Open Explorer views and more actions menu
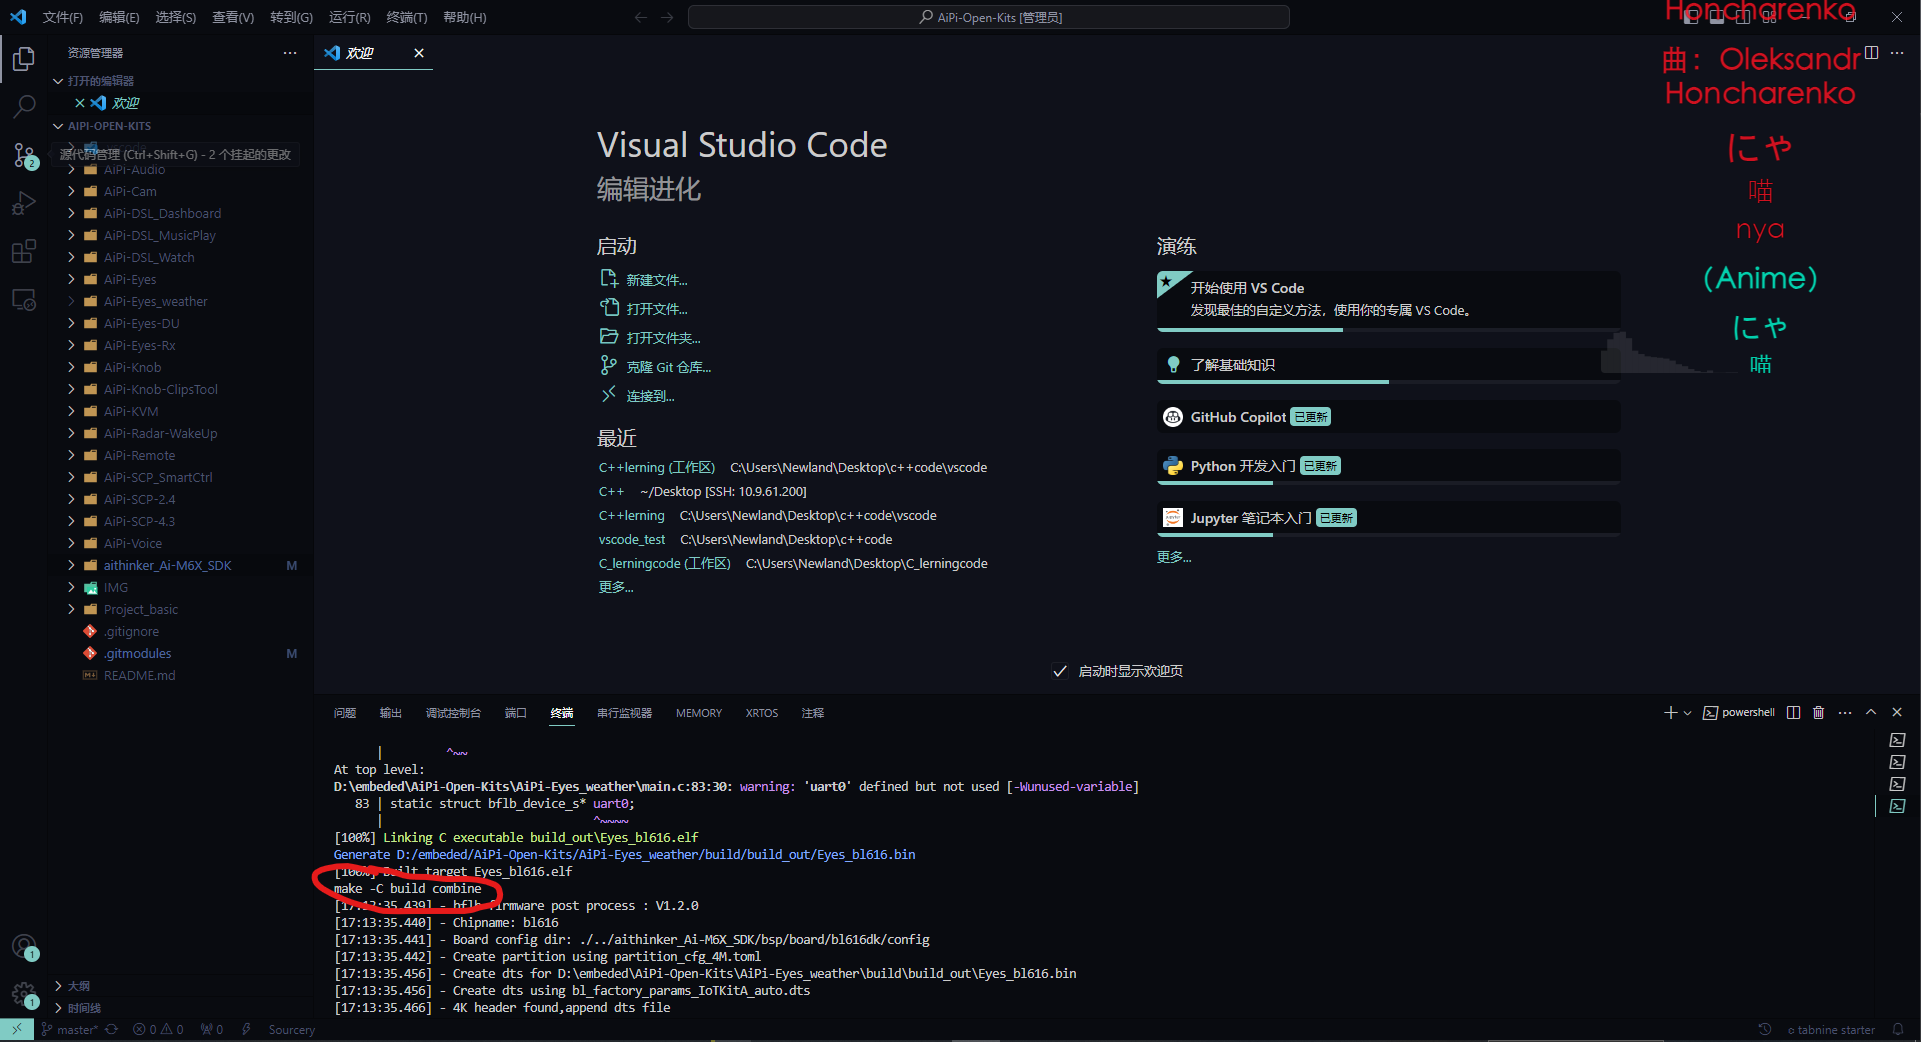This screenshot has height=1042, width=1921. tap(290, 53)
